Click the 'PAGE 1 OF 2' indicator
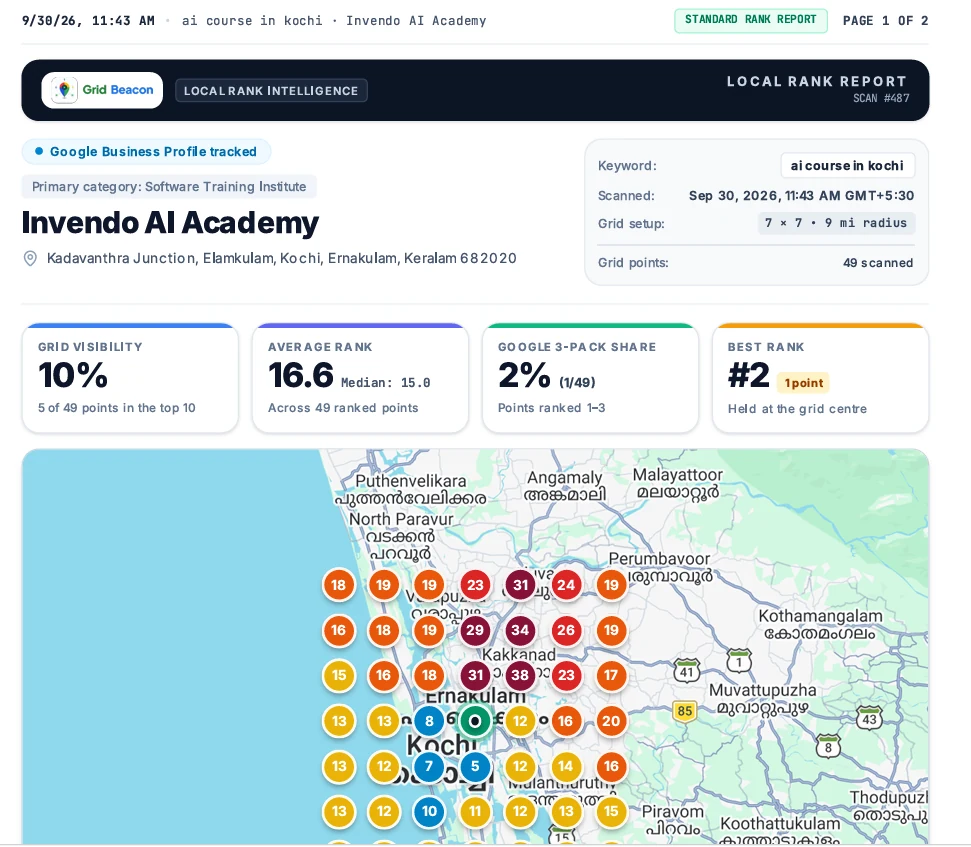This screenshot has width=971, height=847. point(886,20)
